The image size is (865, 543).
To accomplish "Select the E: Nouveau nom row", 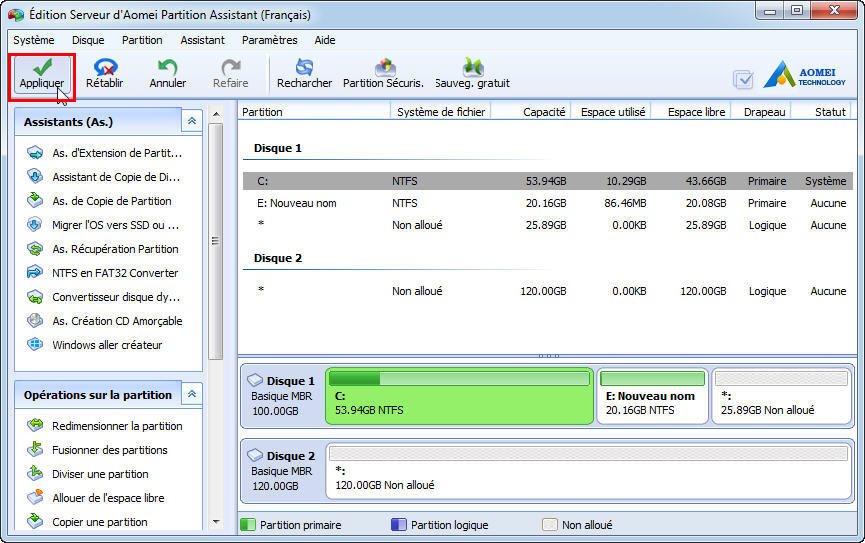I will pyautogui.click(x=548, y=203).
